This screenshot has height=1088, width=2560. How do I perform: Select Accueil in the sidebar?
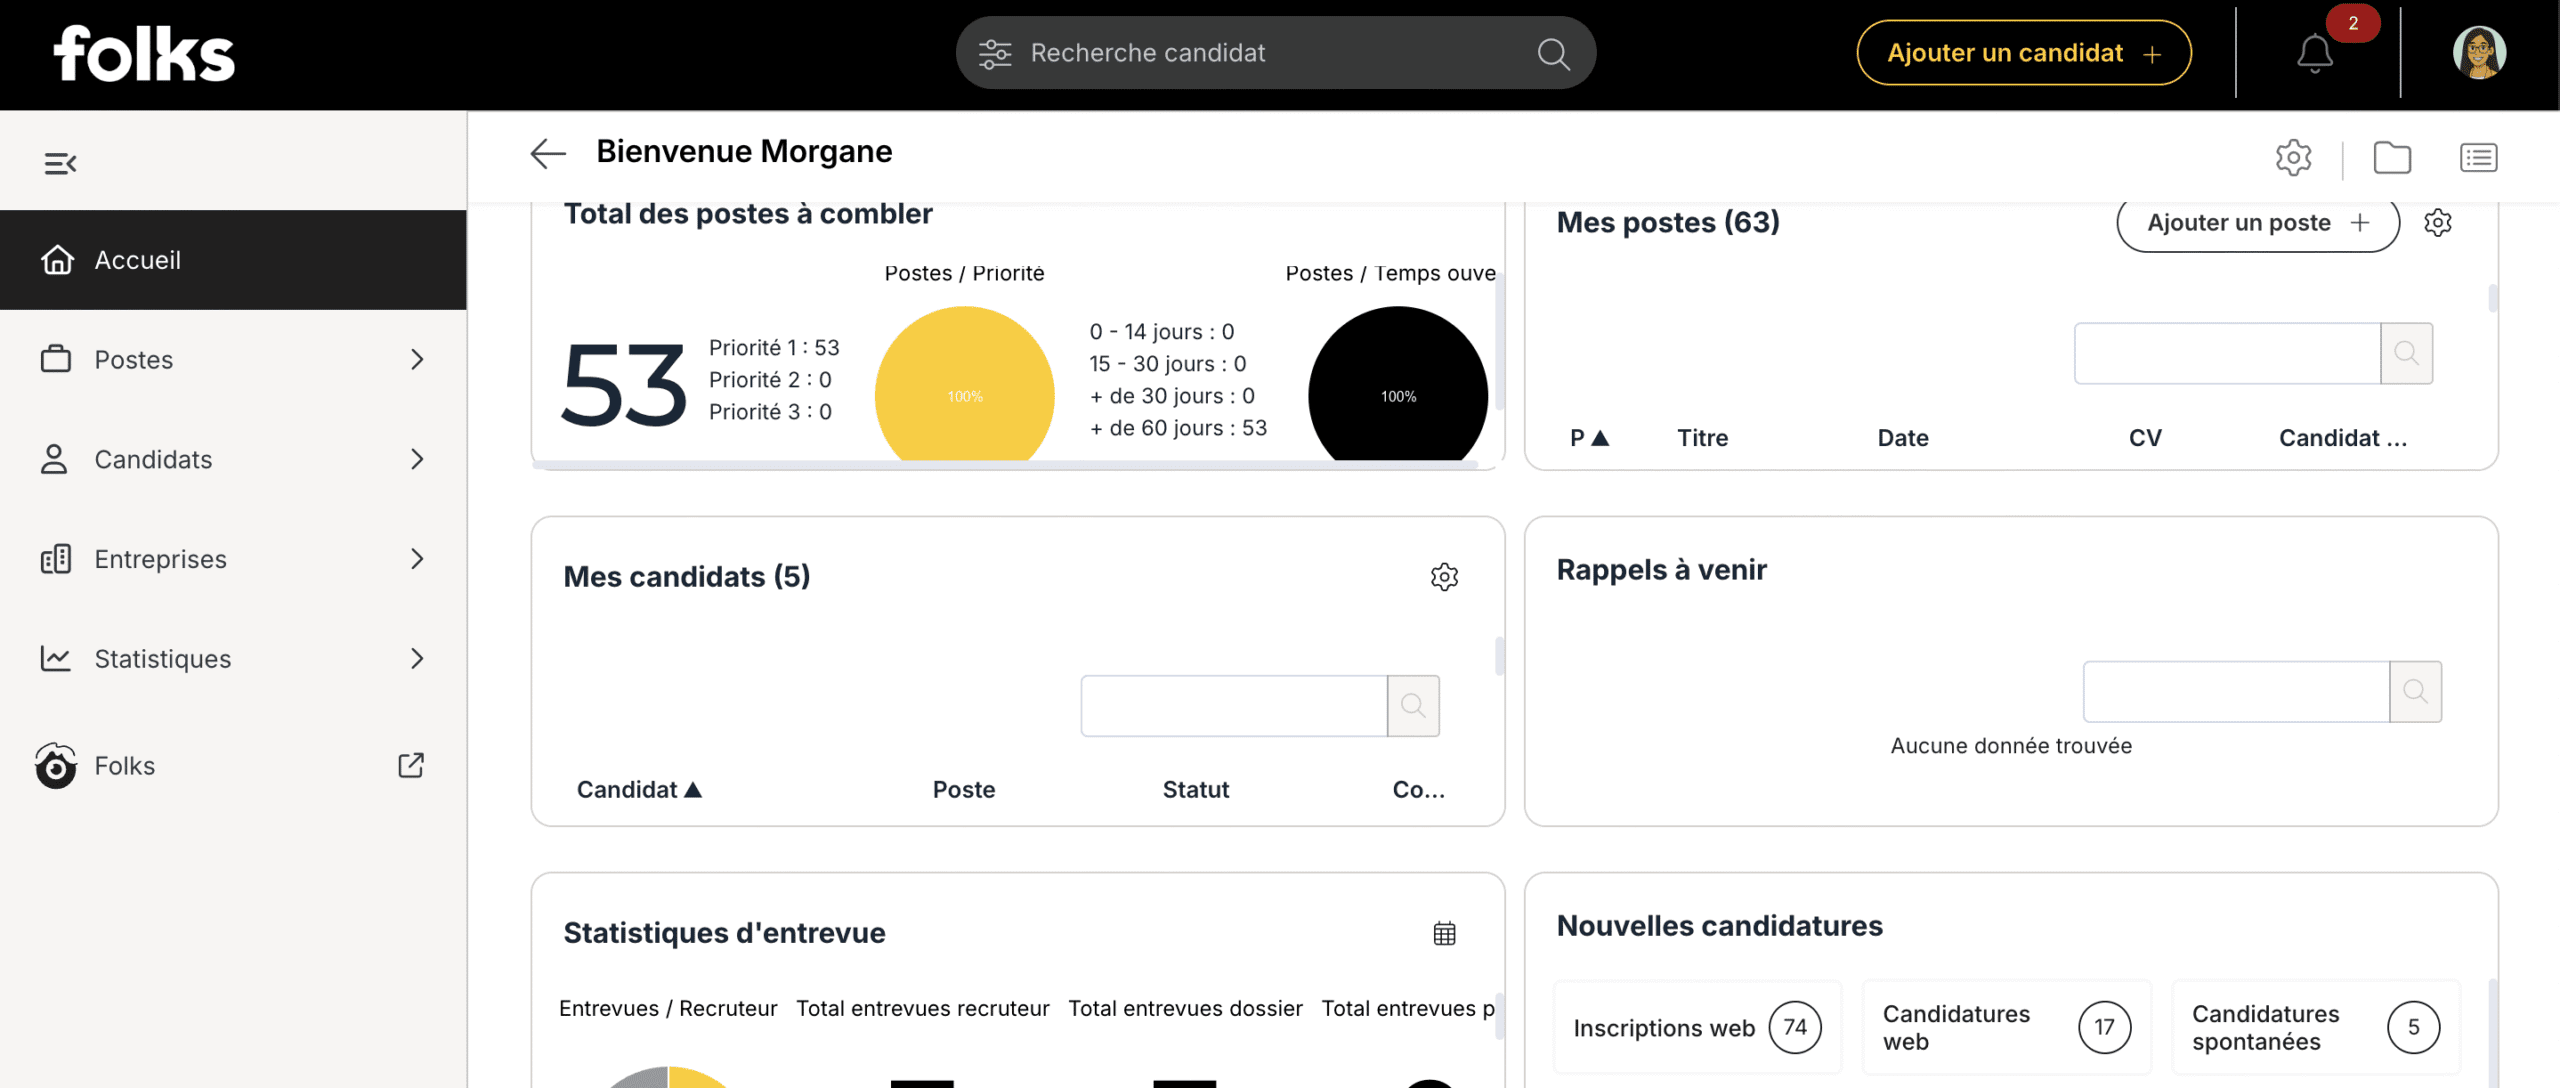pyautogui.click(x=233, y=260)
